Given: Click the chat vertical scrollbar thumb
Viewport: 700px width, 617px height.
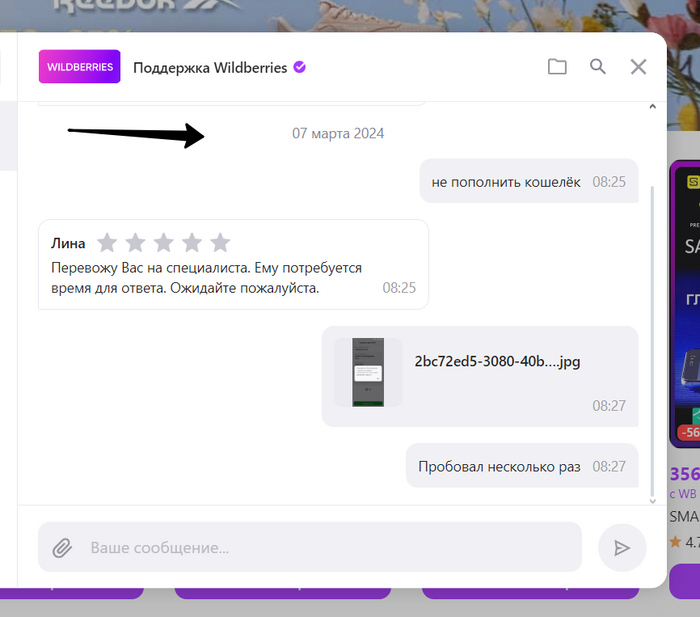Looking at the screenshot, I should tap(652, 340).
